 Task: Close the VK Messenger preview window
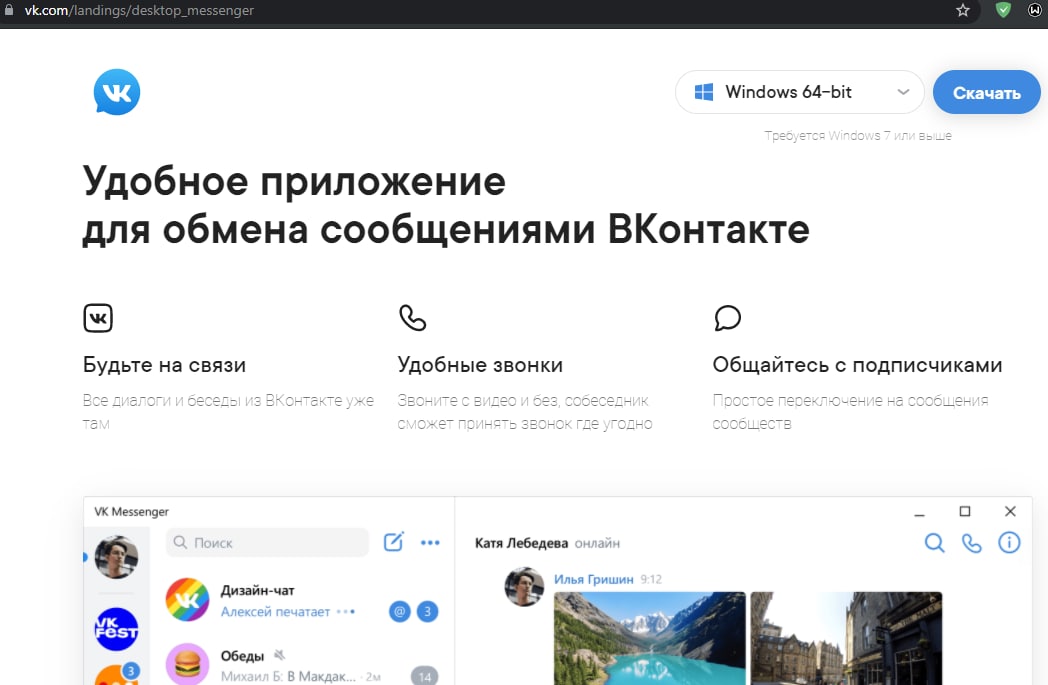[x=1010, y=511]
